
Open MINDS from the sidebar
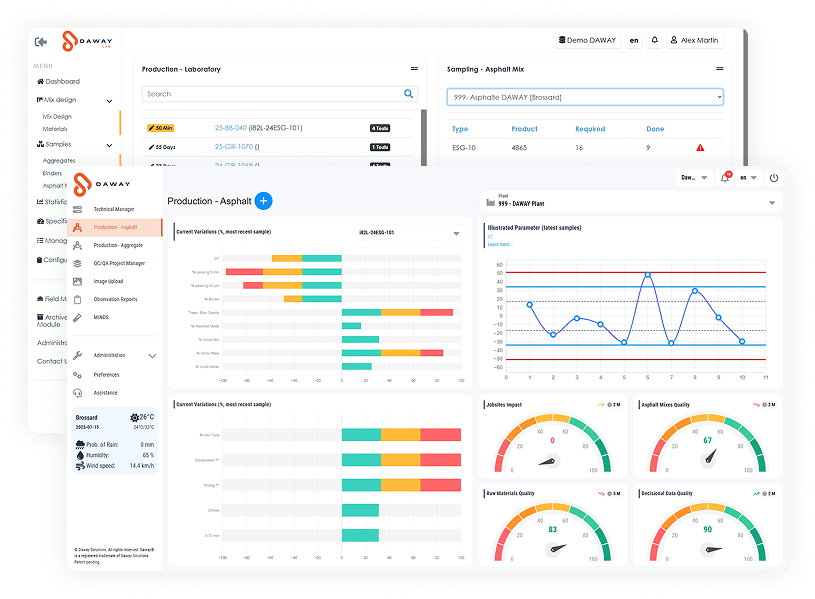[101, 317]
